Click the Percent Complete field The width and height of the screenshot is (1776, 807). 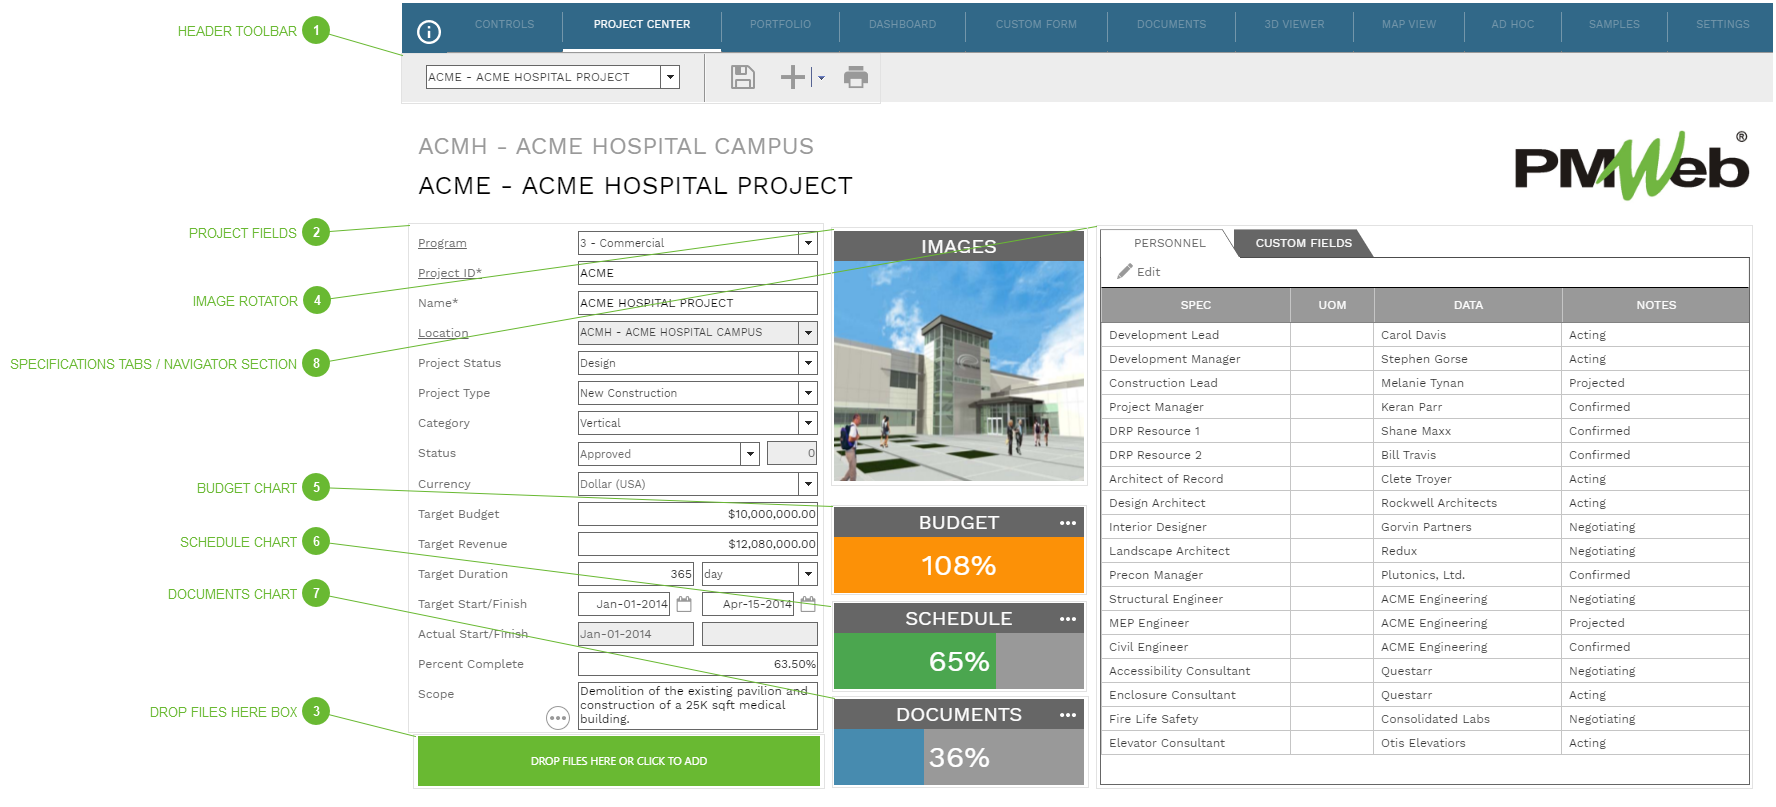coord(697,664)
